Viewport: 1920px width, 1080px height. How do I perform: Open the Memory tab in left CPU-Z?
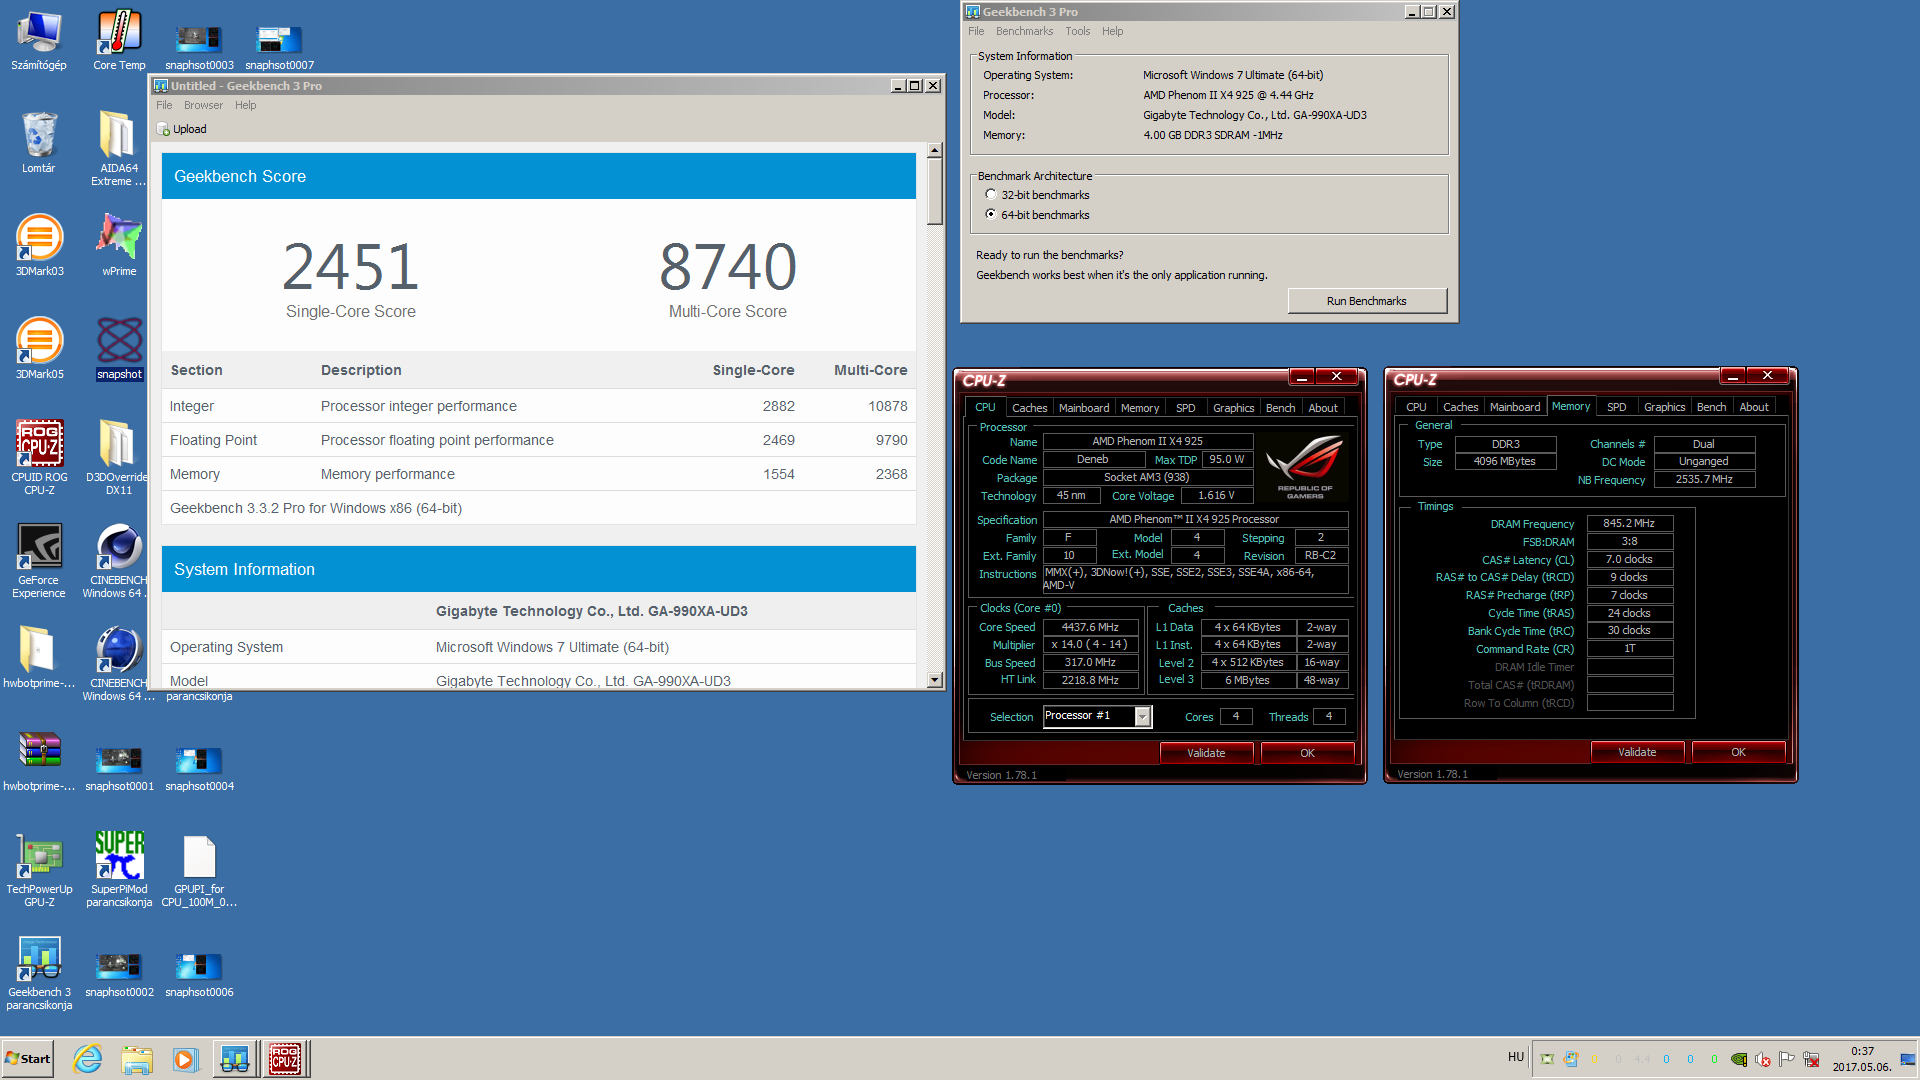[x=1139, y=408]
